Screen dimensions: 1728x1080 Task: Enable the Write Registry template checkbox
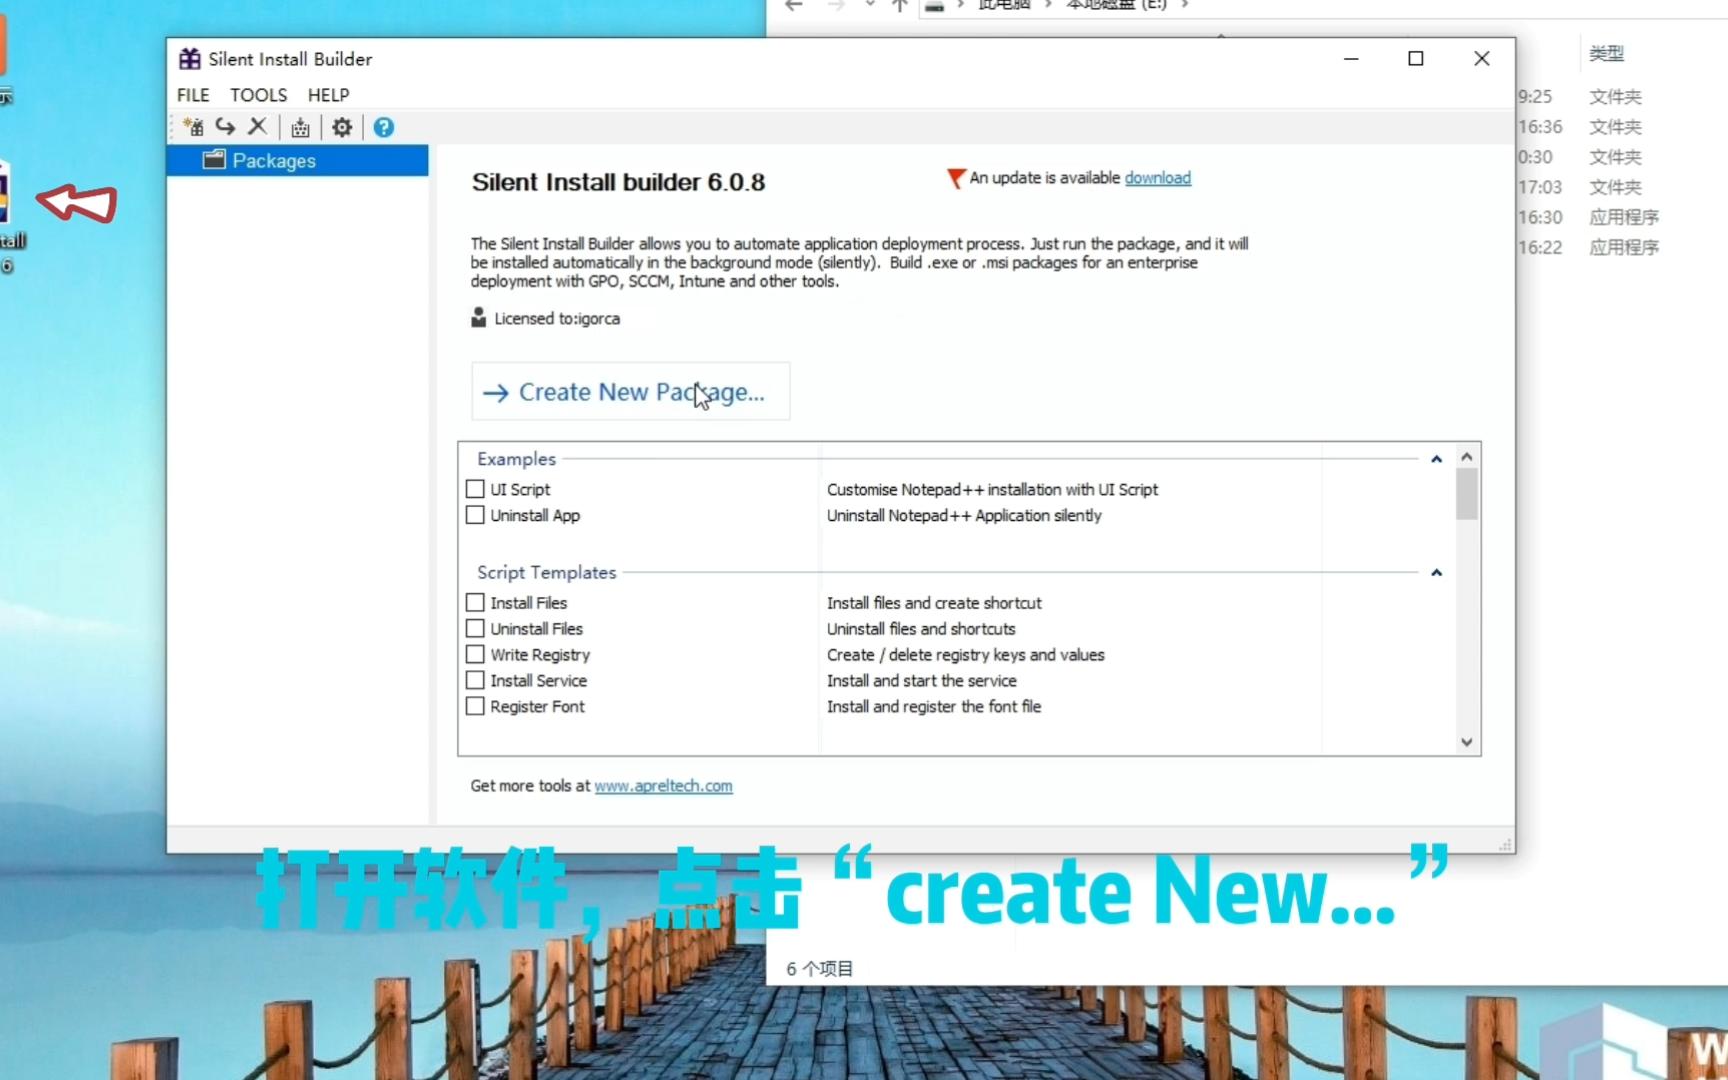coord(475,655)
